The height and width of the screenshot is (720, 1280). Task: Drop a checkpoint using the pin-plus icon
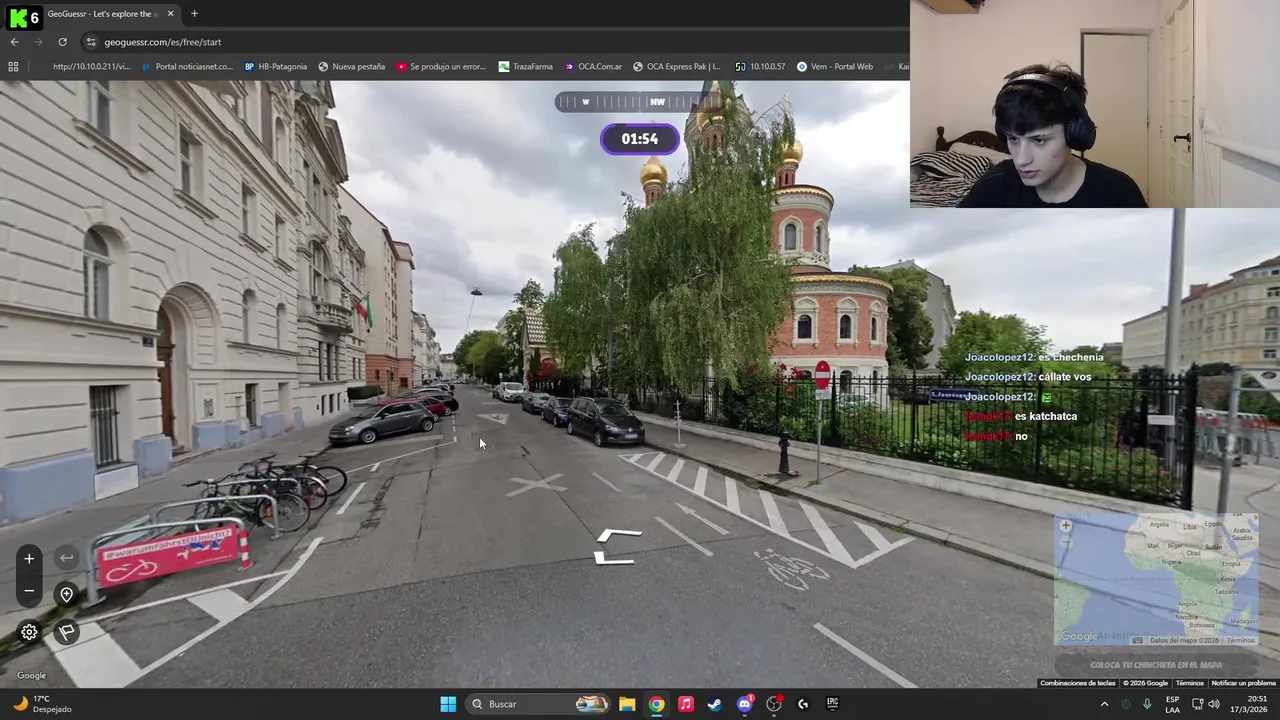tap(66, 595)
